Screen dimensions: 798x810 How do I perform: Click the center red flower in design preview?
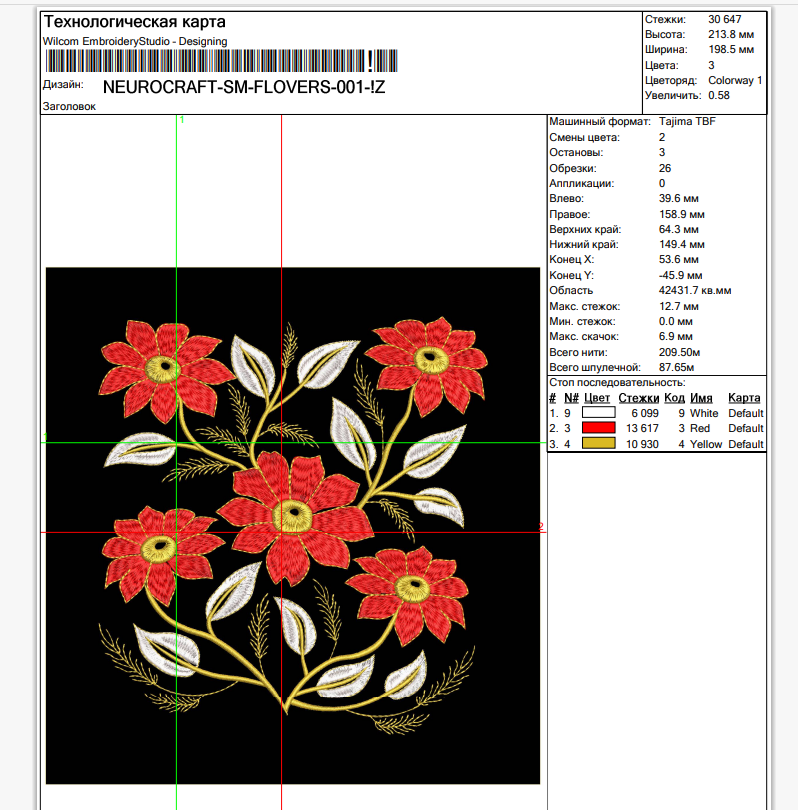(291, 511)
